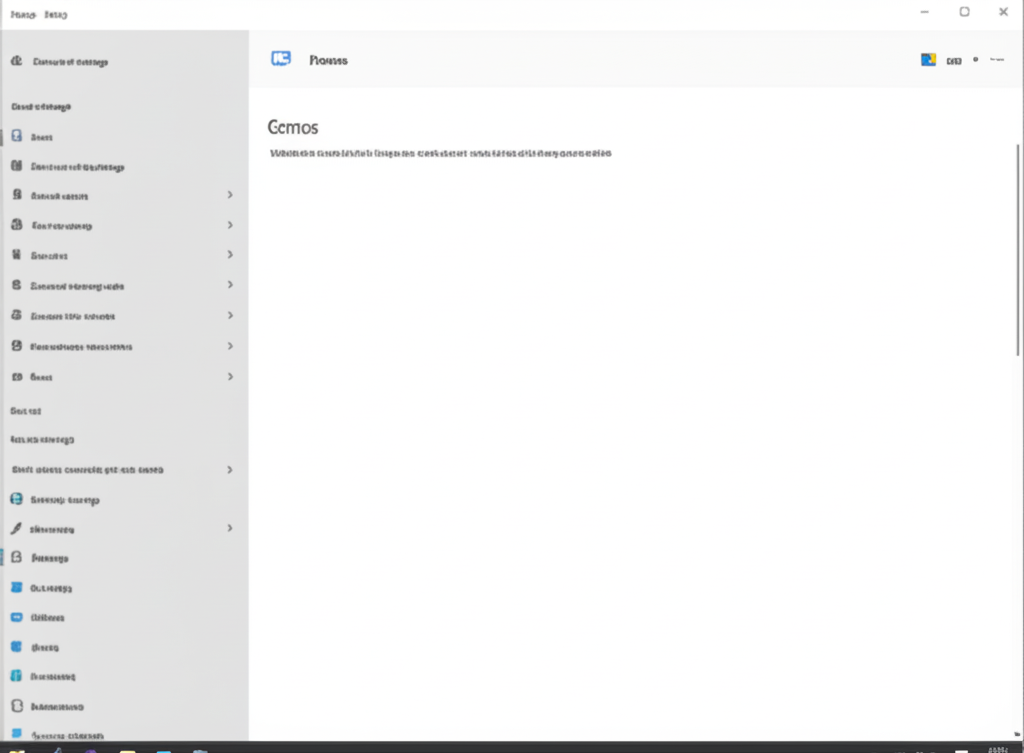Viewport: 1024px width, 753px height.
Task: Click the text label next to the blue-and-yellow header icon
Action: coord(953,61)
